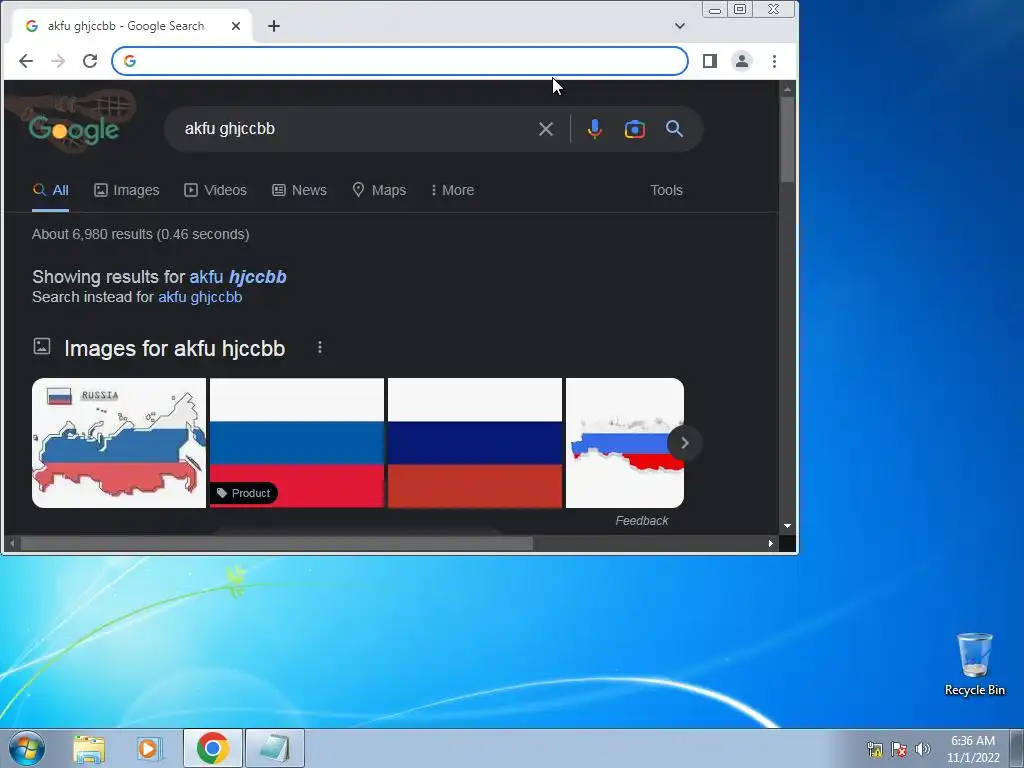
Task: Switch to the Videos tab
Action: [x=216, y=190]
